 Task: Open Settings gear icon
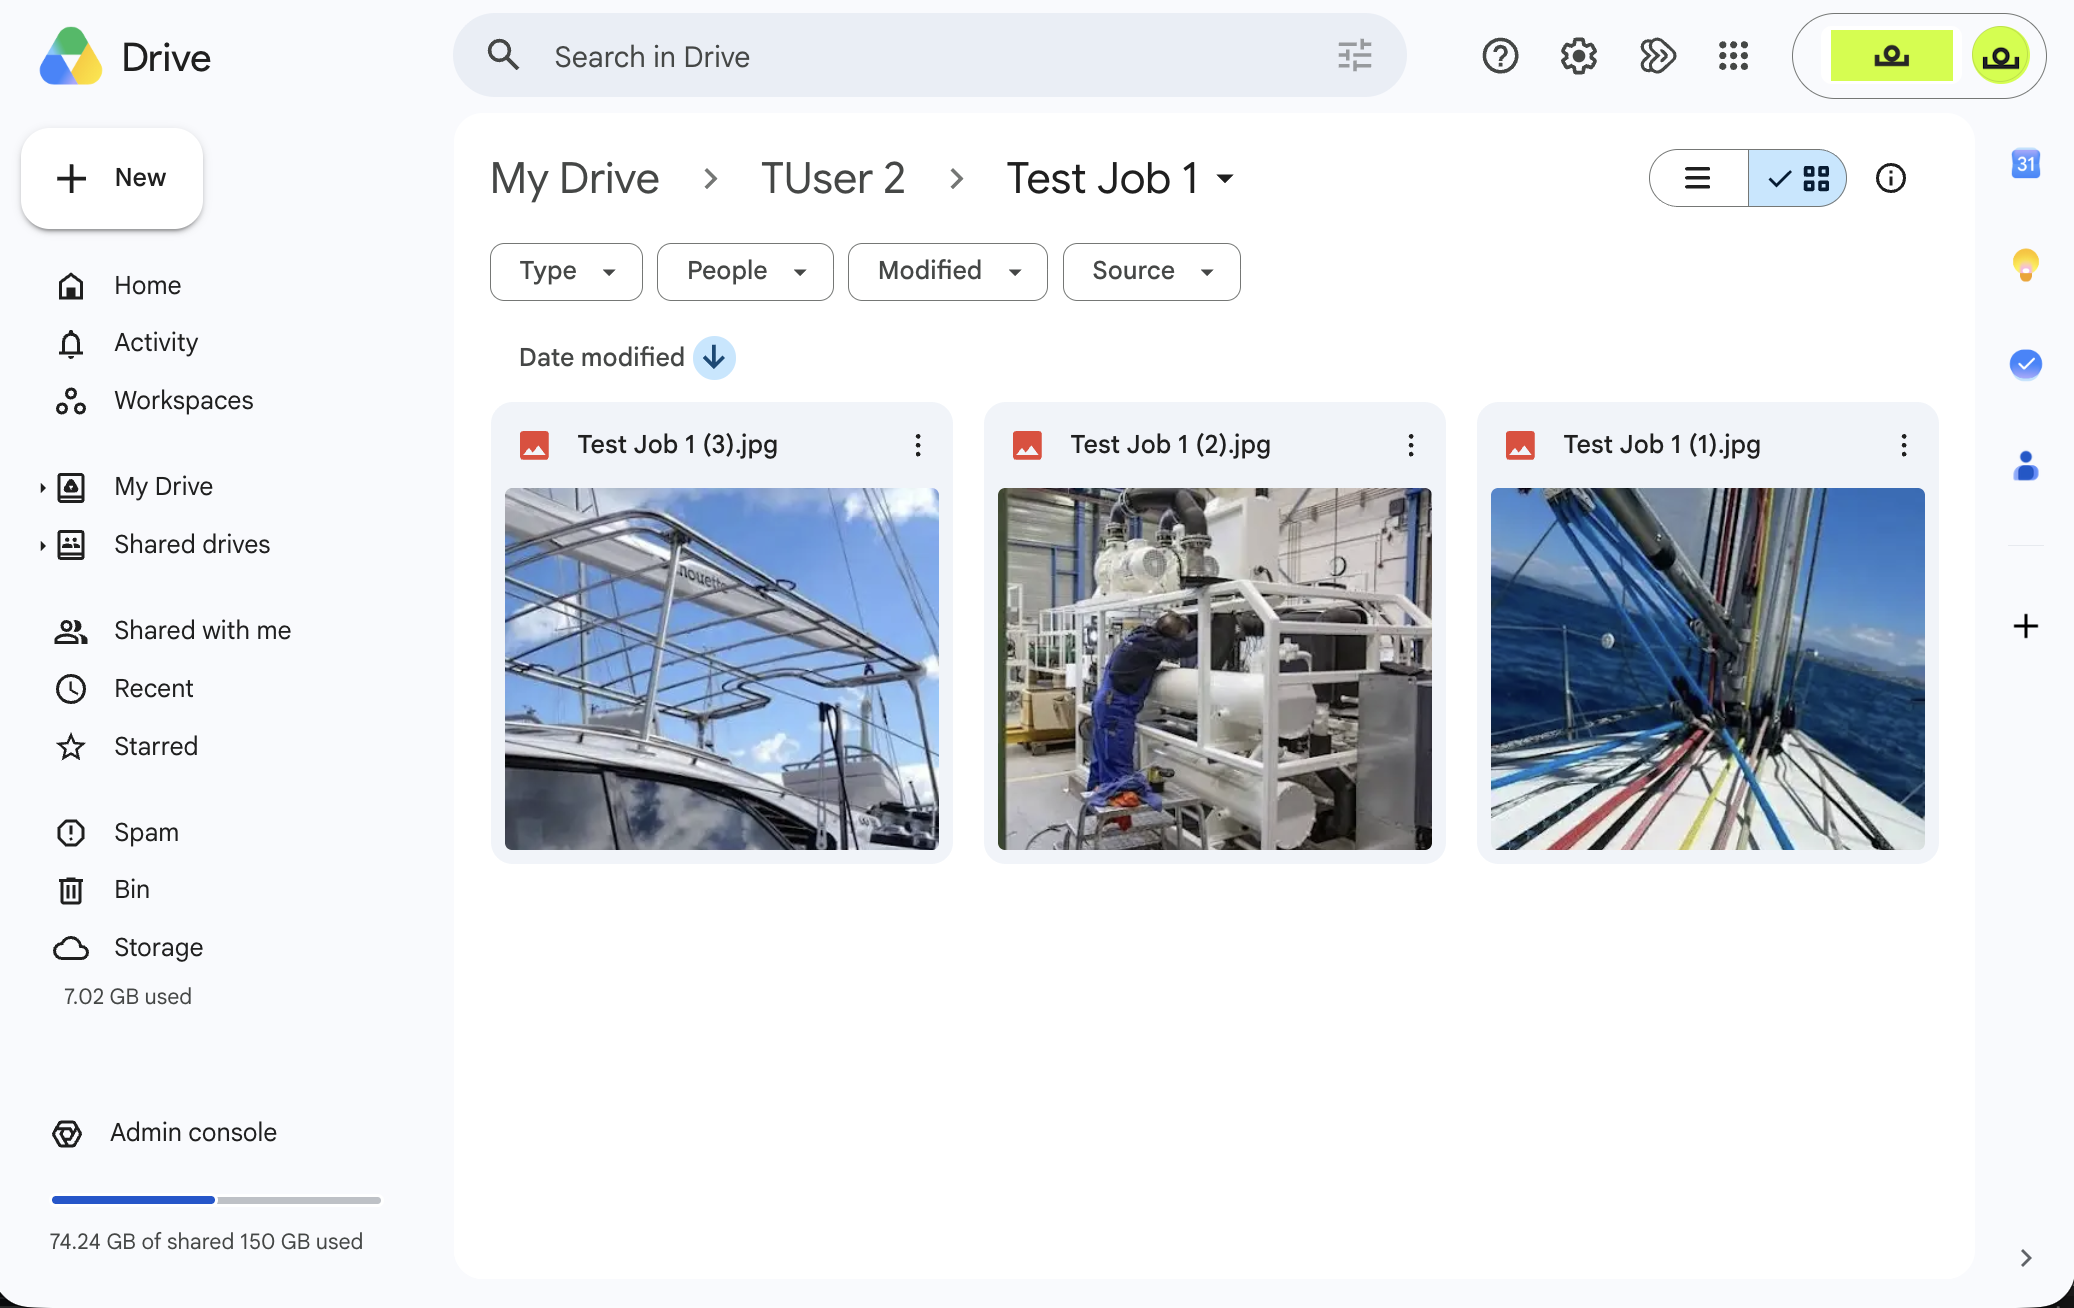tap(1579, 56)
